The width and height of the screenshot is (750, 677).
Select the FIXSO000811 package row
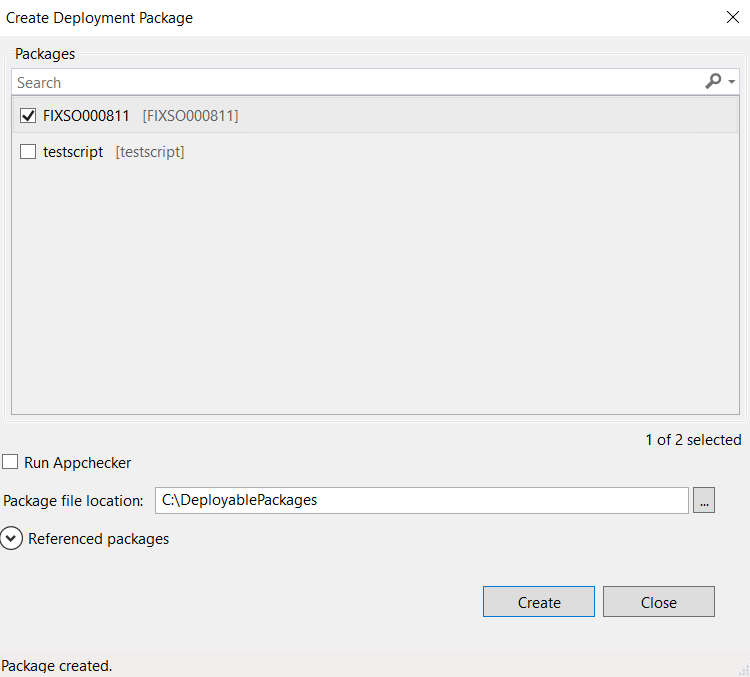coord(375,115)
